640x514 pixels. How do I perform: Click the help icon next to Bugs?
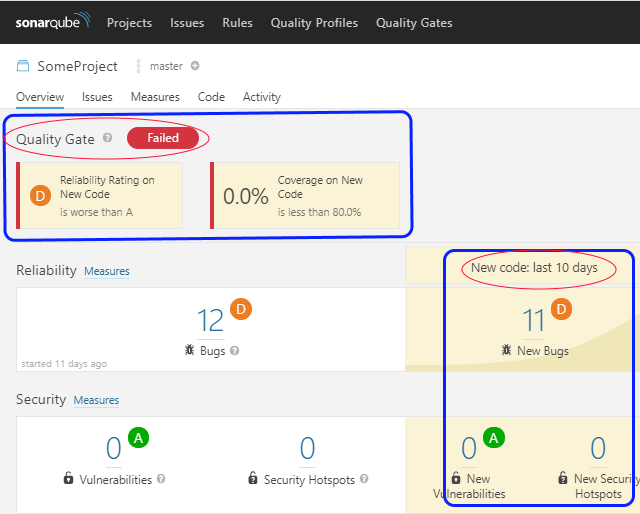tap(234, 351)
